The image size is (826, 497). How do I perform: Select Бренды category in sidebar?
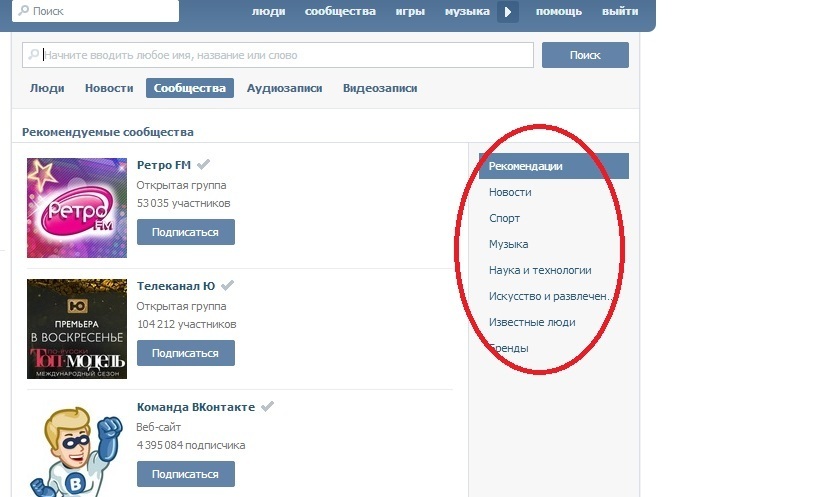point(508,348)
